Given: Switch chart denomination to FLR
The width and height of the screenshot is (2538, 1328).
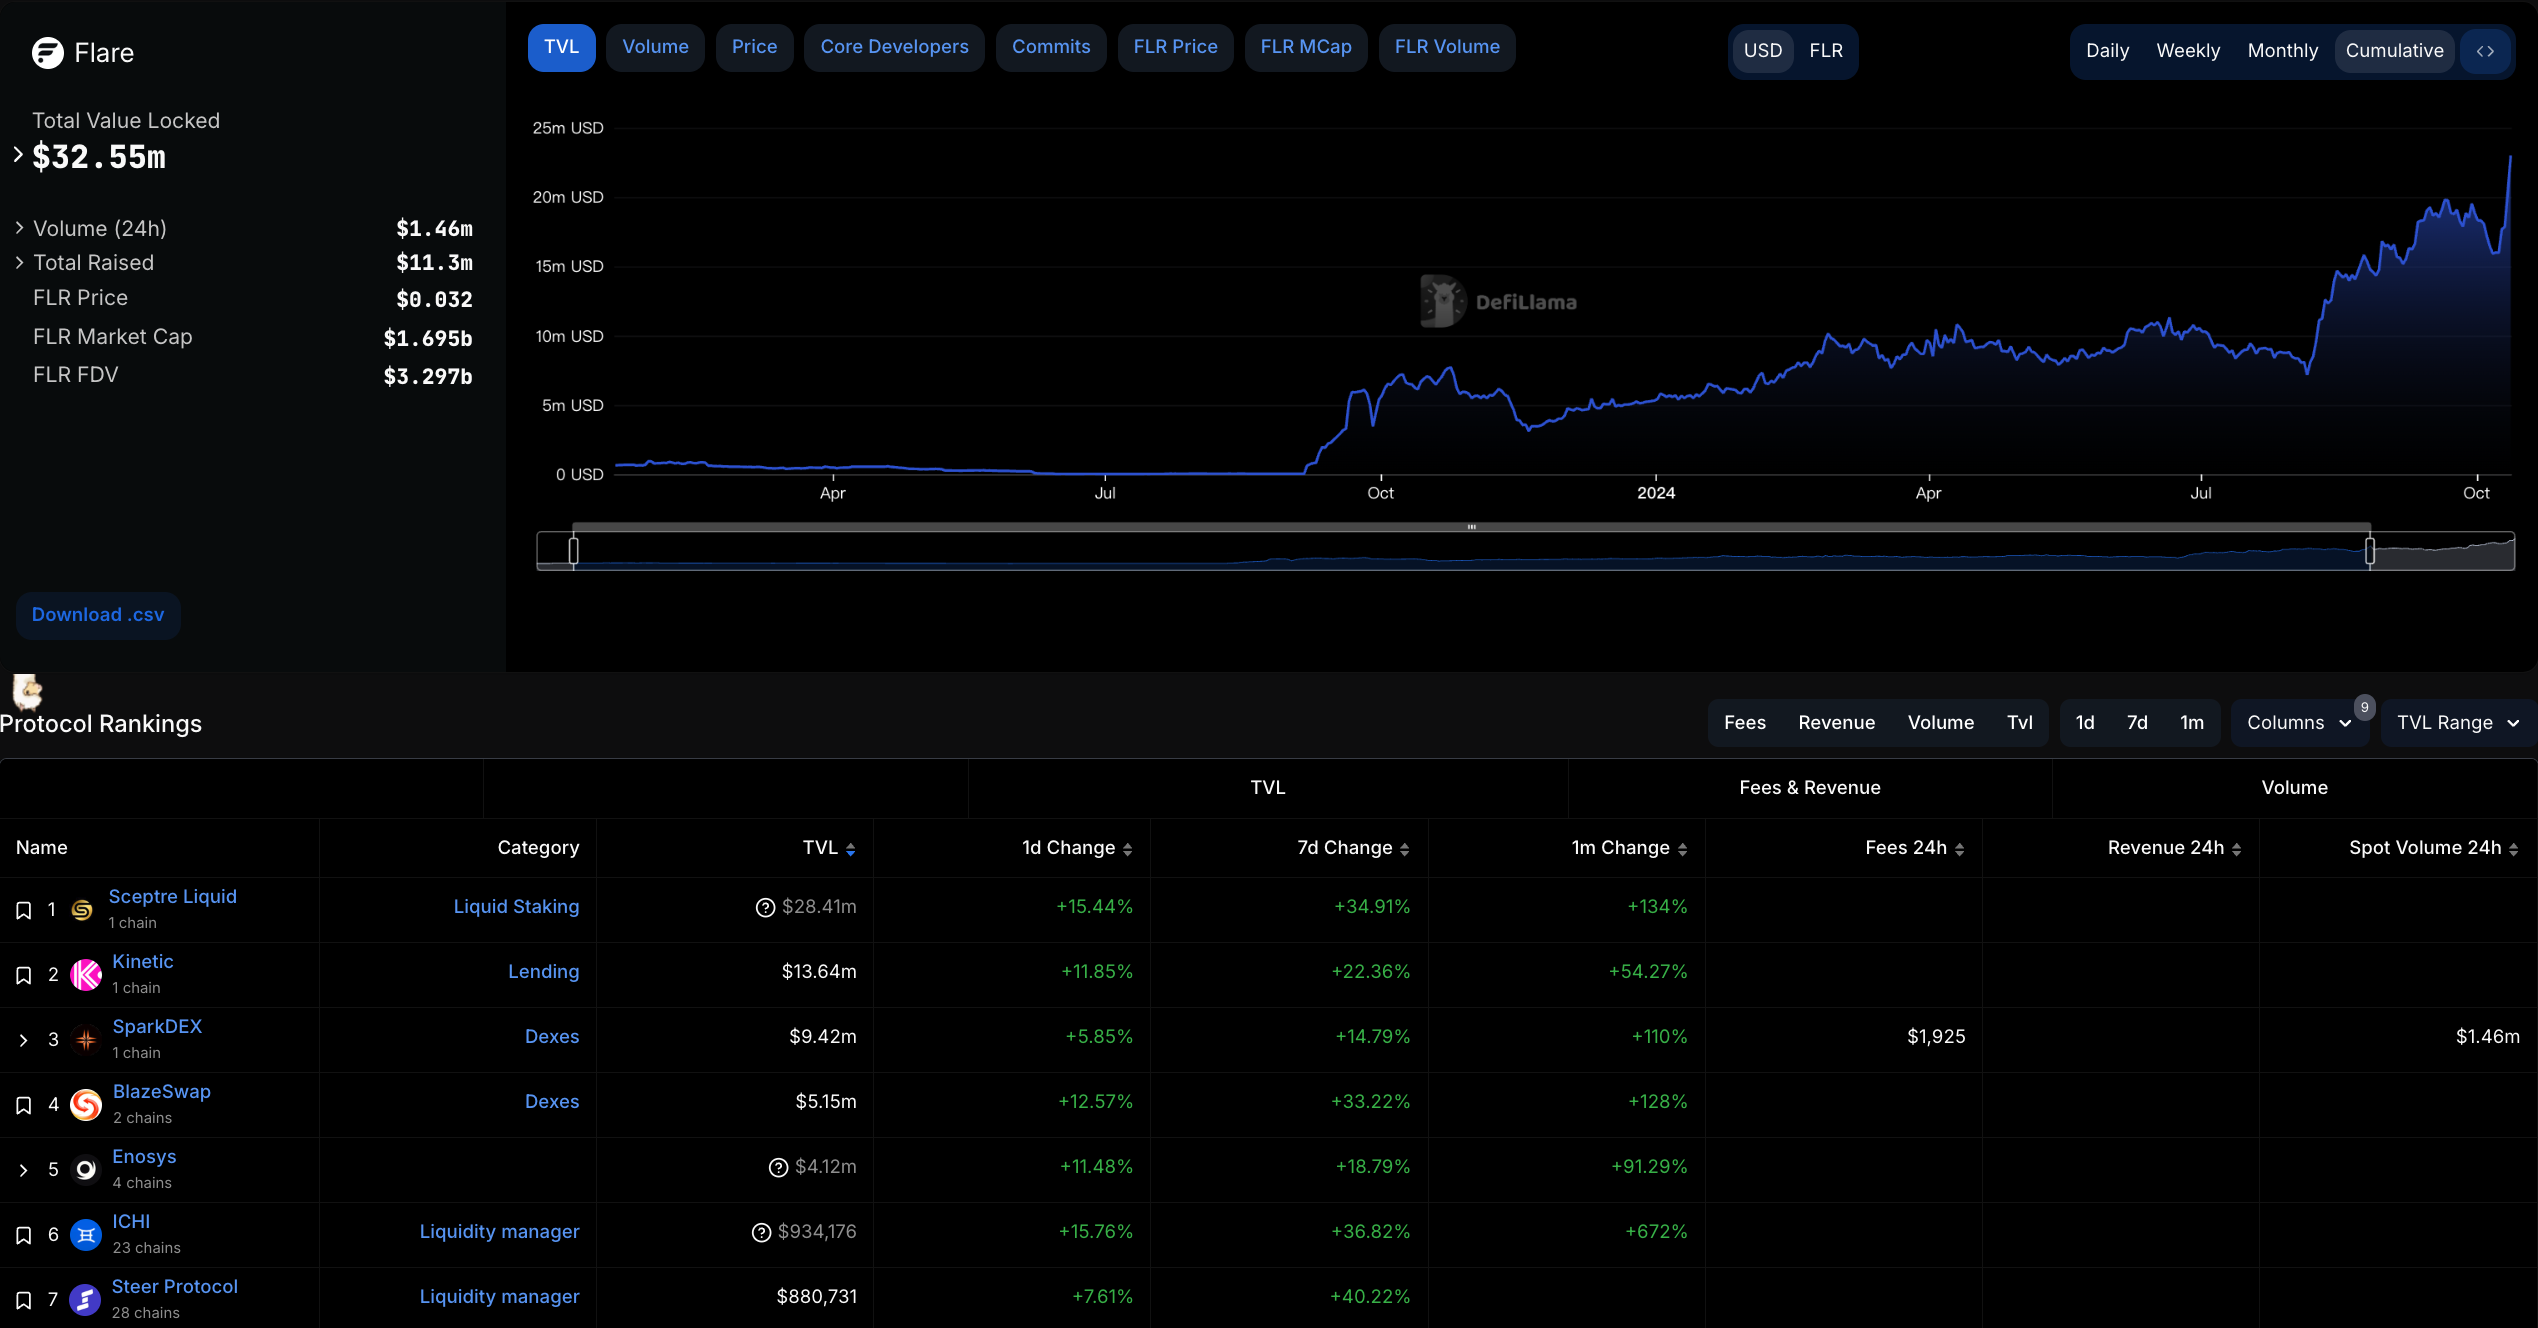Looking at the screenshot, I should tap(1825, 51).
